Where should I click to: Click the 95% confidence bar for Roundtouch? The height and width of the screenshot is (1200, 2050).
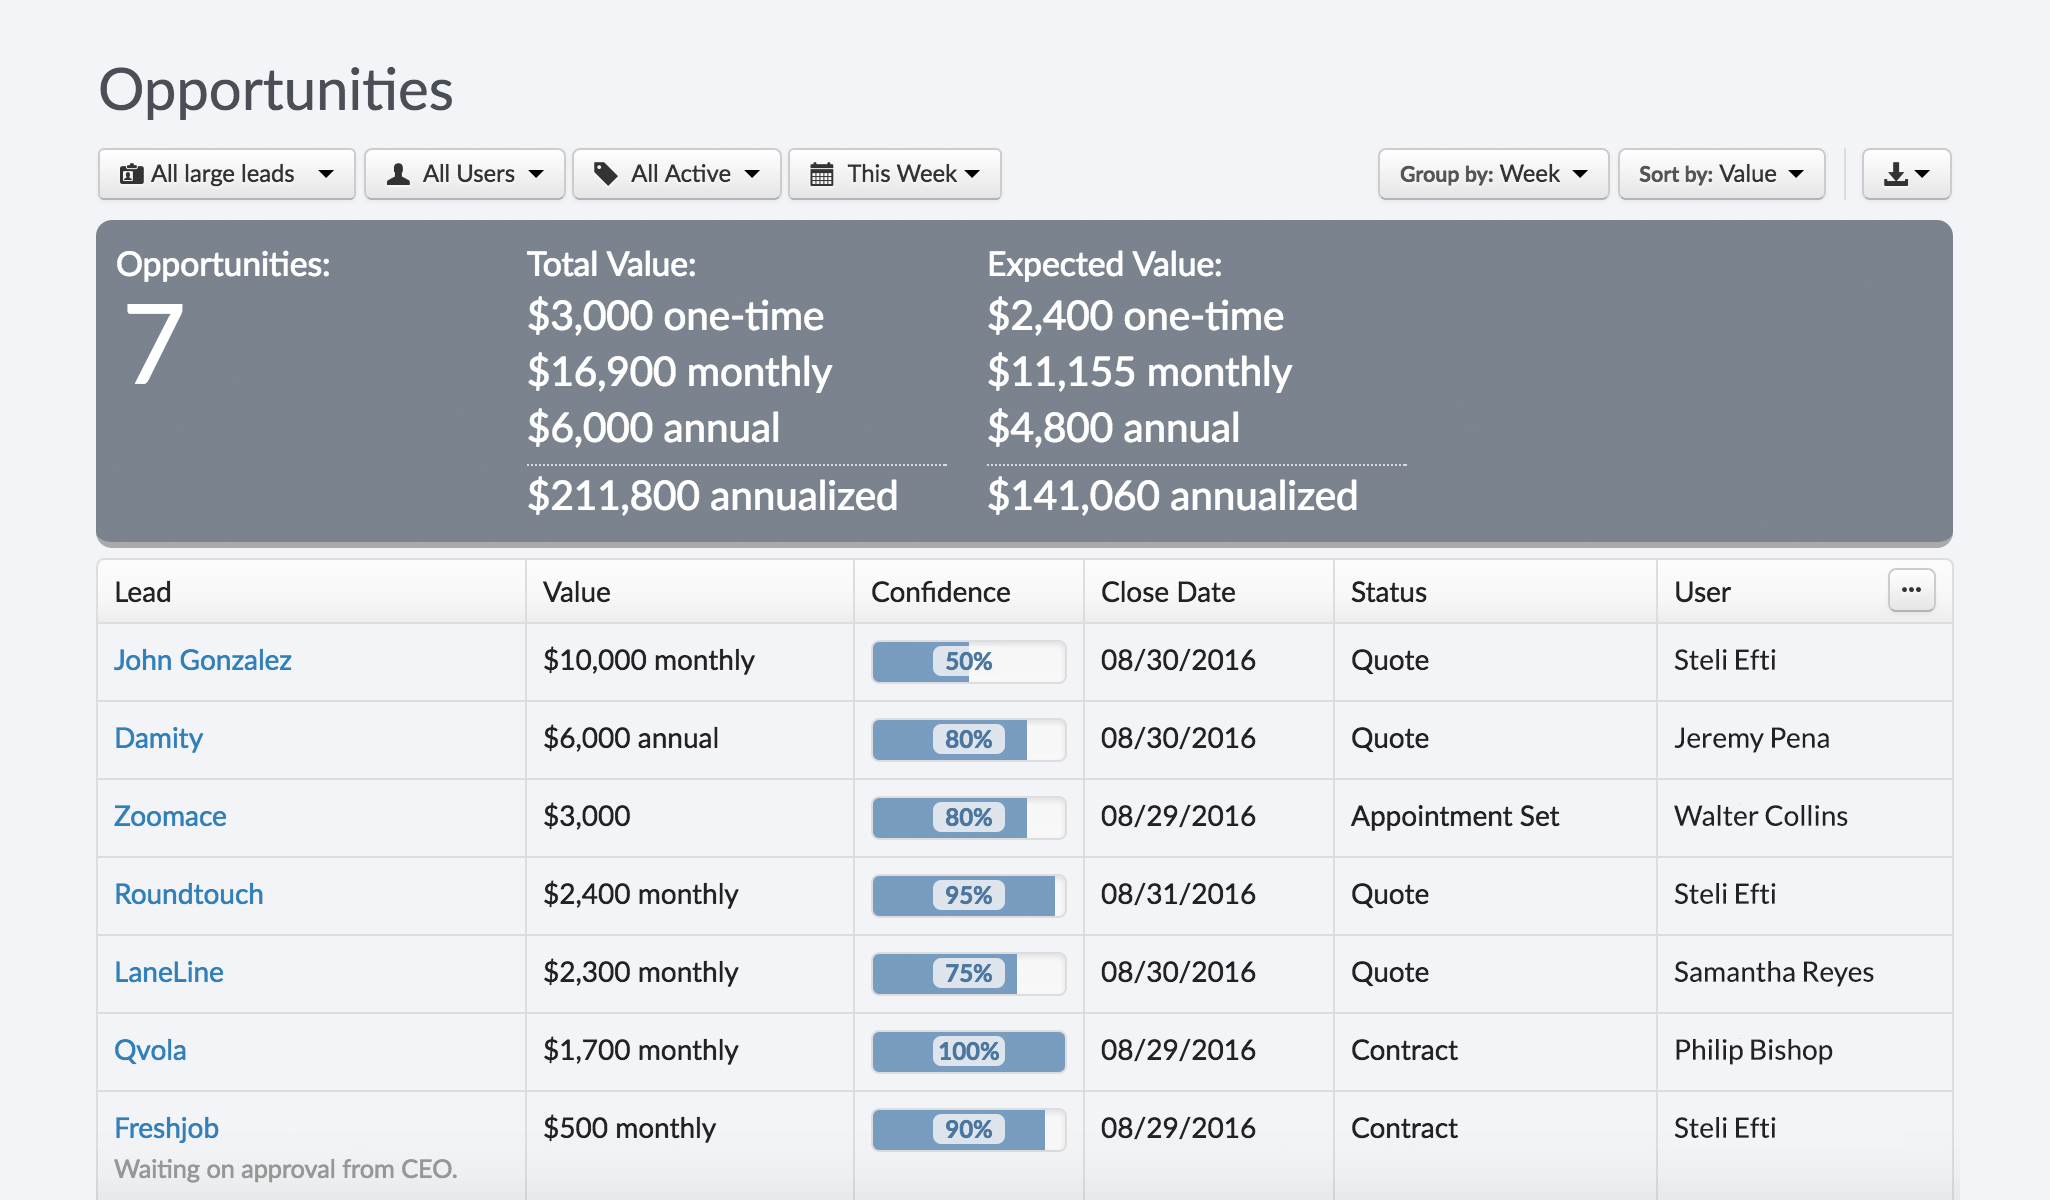click(968, 895)
